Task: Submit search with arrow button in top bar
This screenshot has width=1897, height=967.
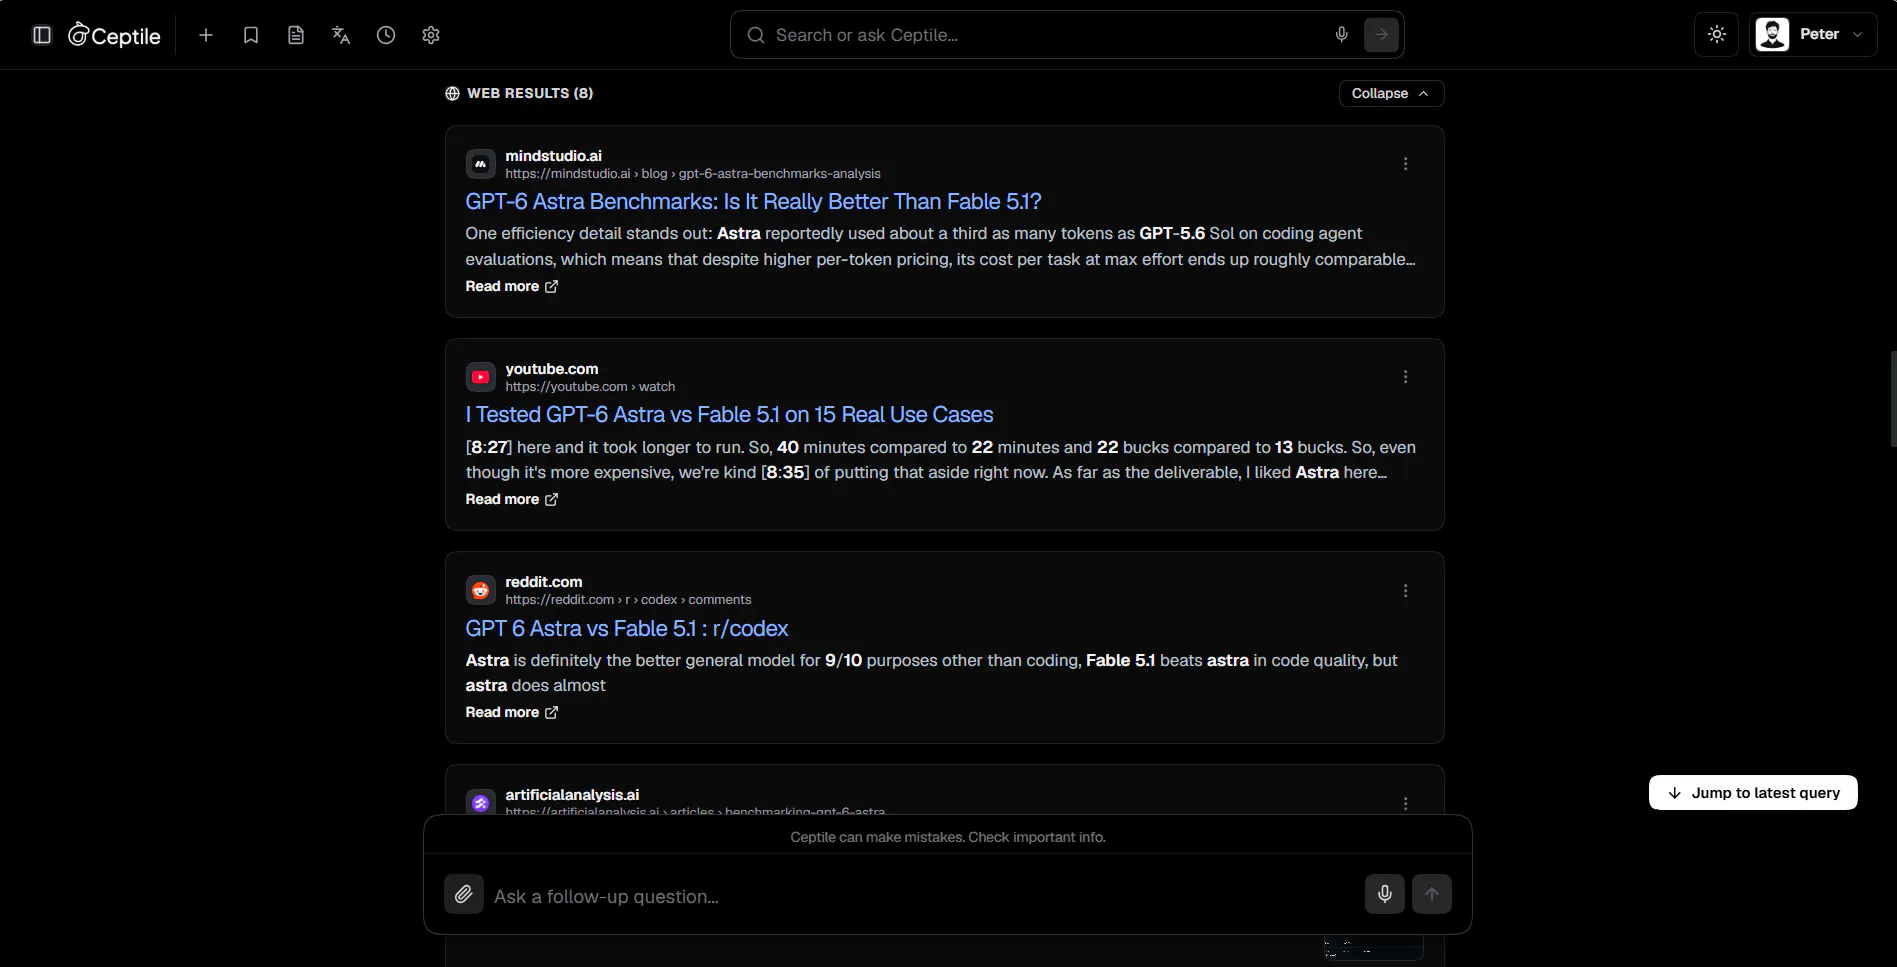Action: coord(1381,35)
